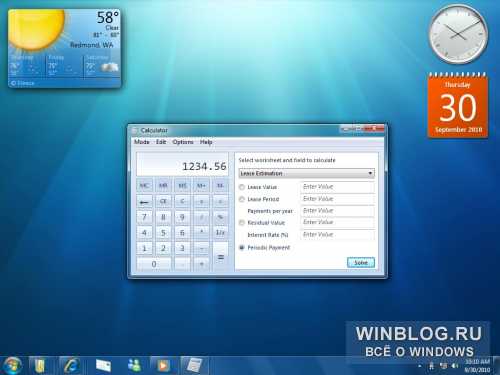Click the 1/x reciprocal key
The image size is (500, 375).
click(220, 233)
